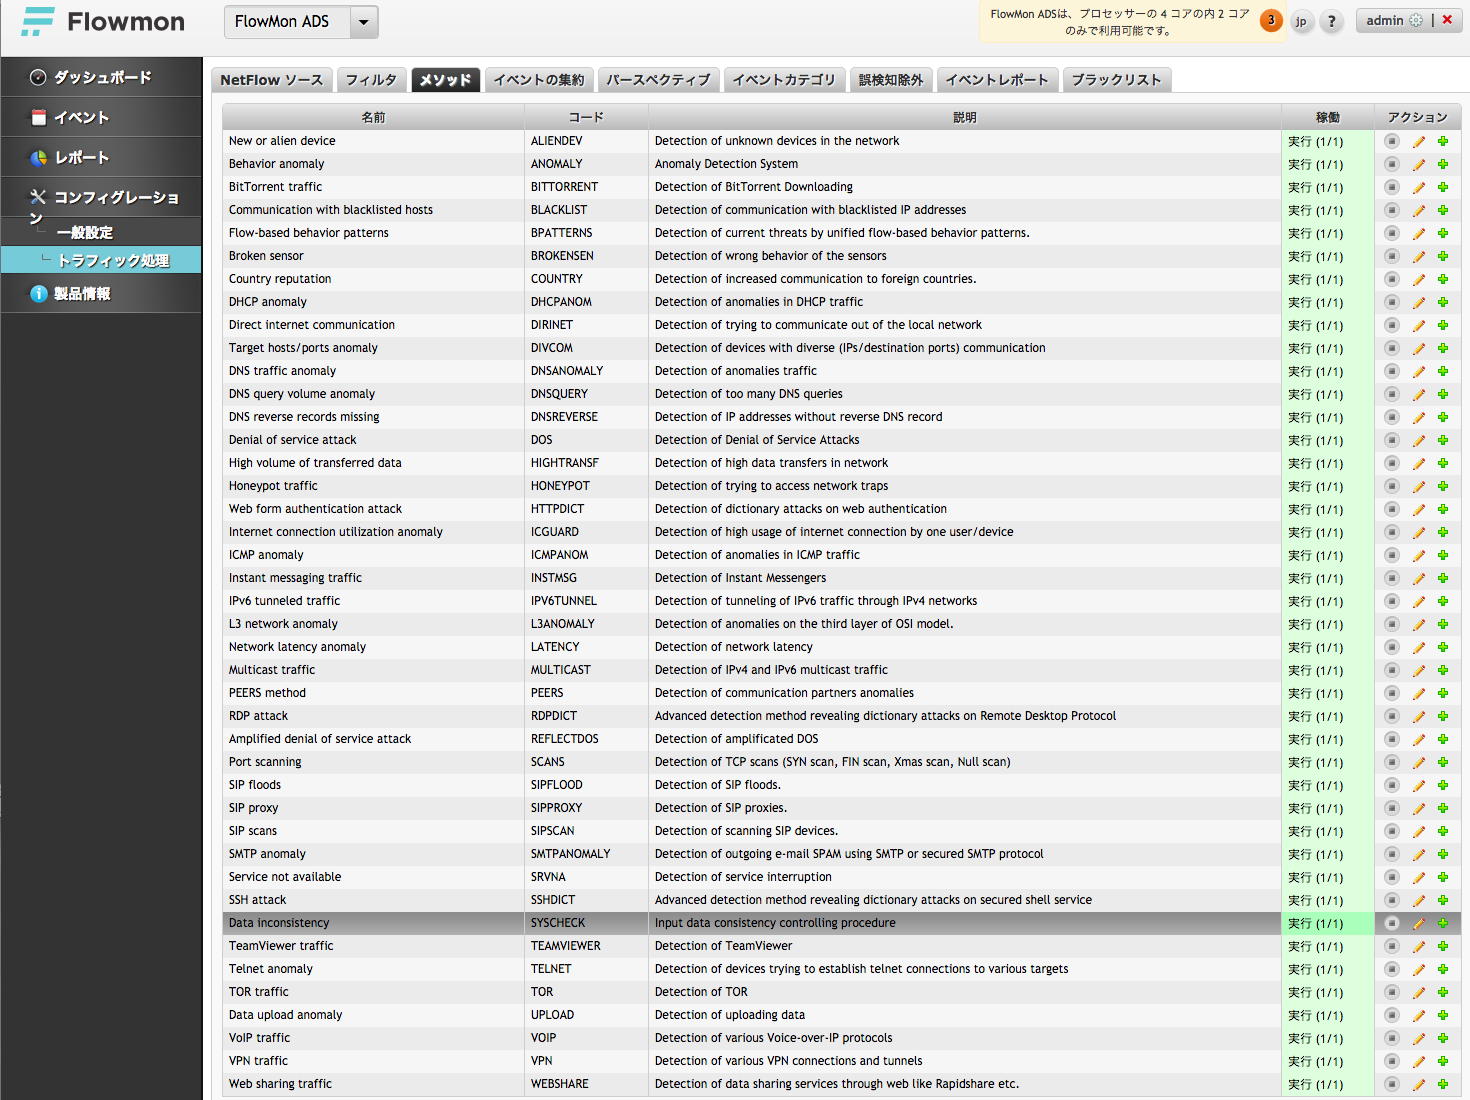This screenshot has height=1100, width=1470.
Task: Edit the BitTorrent traffic method with pencil icon
Action: [1418, 187]
